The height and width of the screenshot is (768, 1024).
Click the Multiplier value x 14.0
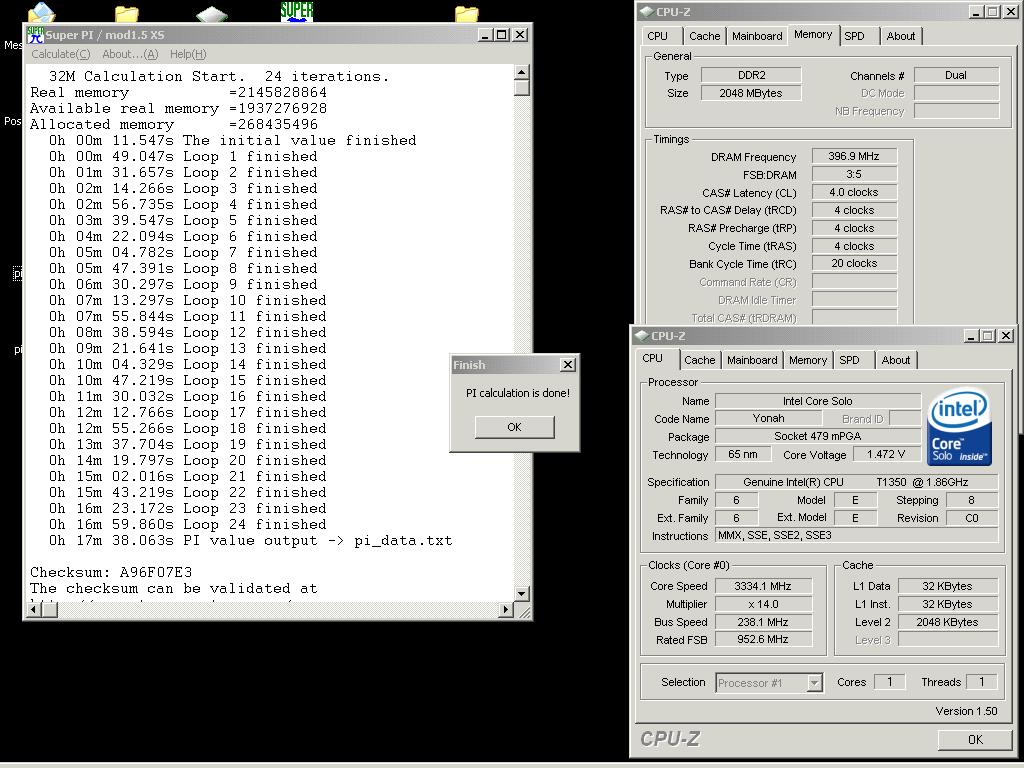pos(763,604)
